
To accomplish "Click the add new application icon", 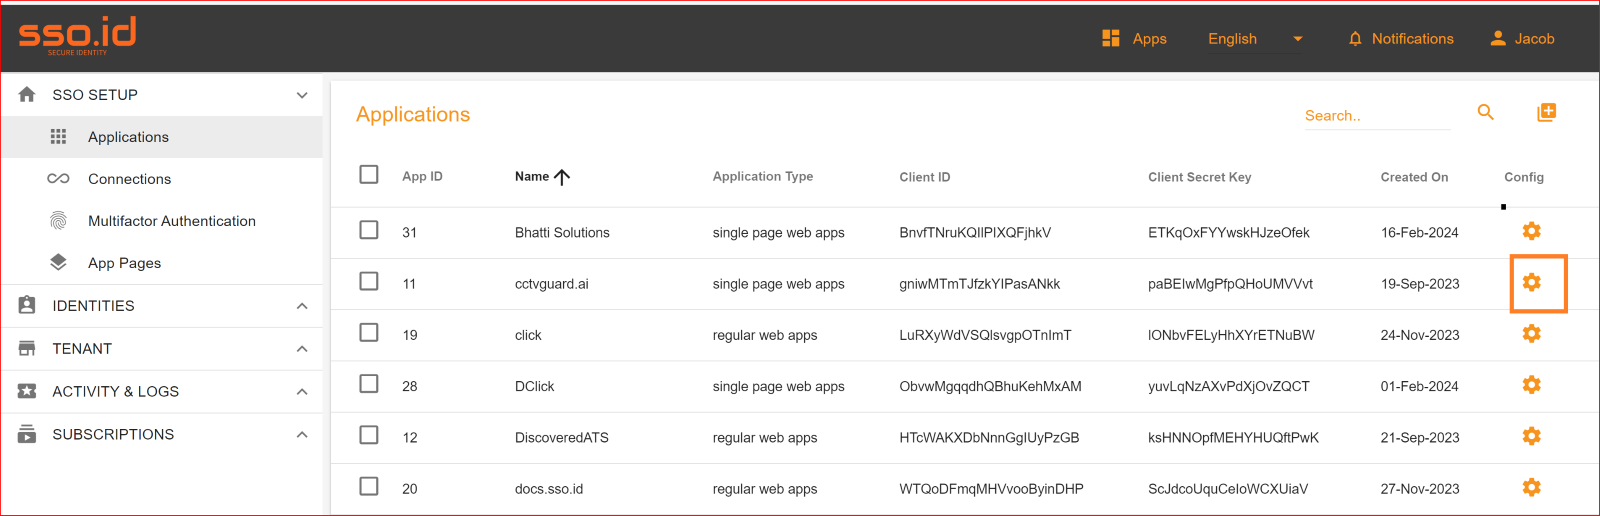I will 1546,112.
